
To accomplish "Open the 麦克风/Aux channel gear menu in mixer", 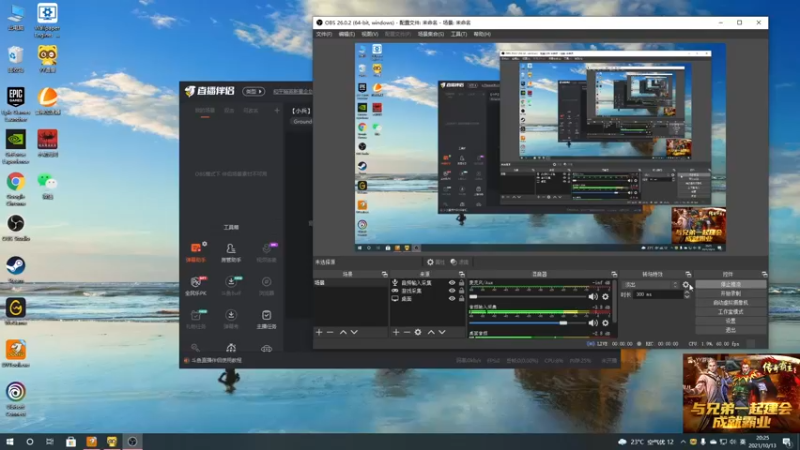I will tap(606, 296).
